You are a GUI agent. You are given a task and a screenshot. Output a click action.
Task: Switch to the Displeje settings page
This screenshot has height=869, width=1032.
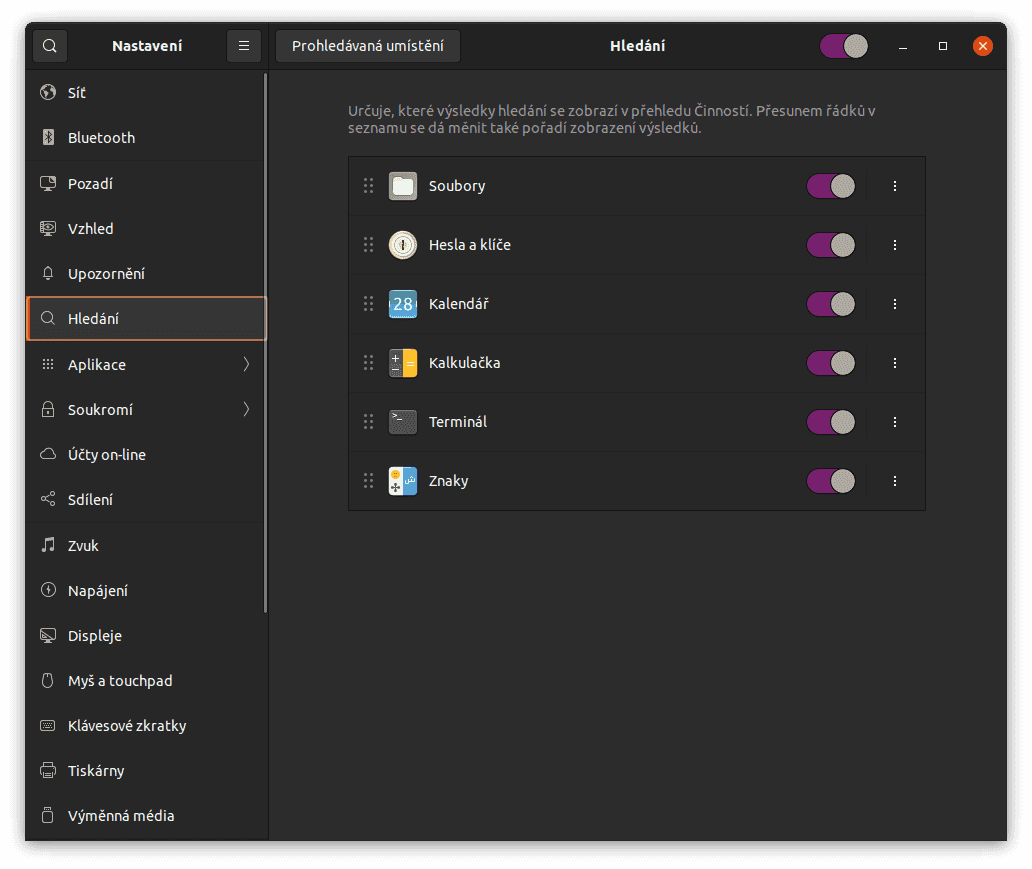93,635
